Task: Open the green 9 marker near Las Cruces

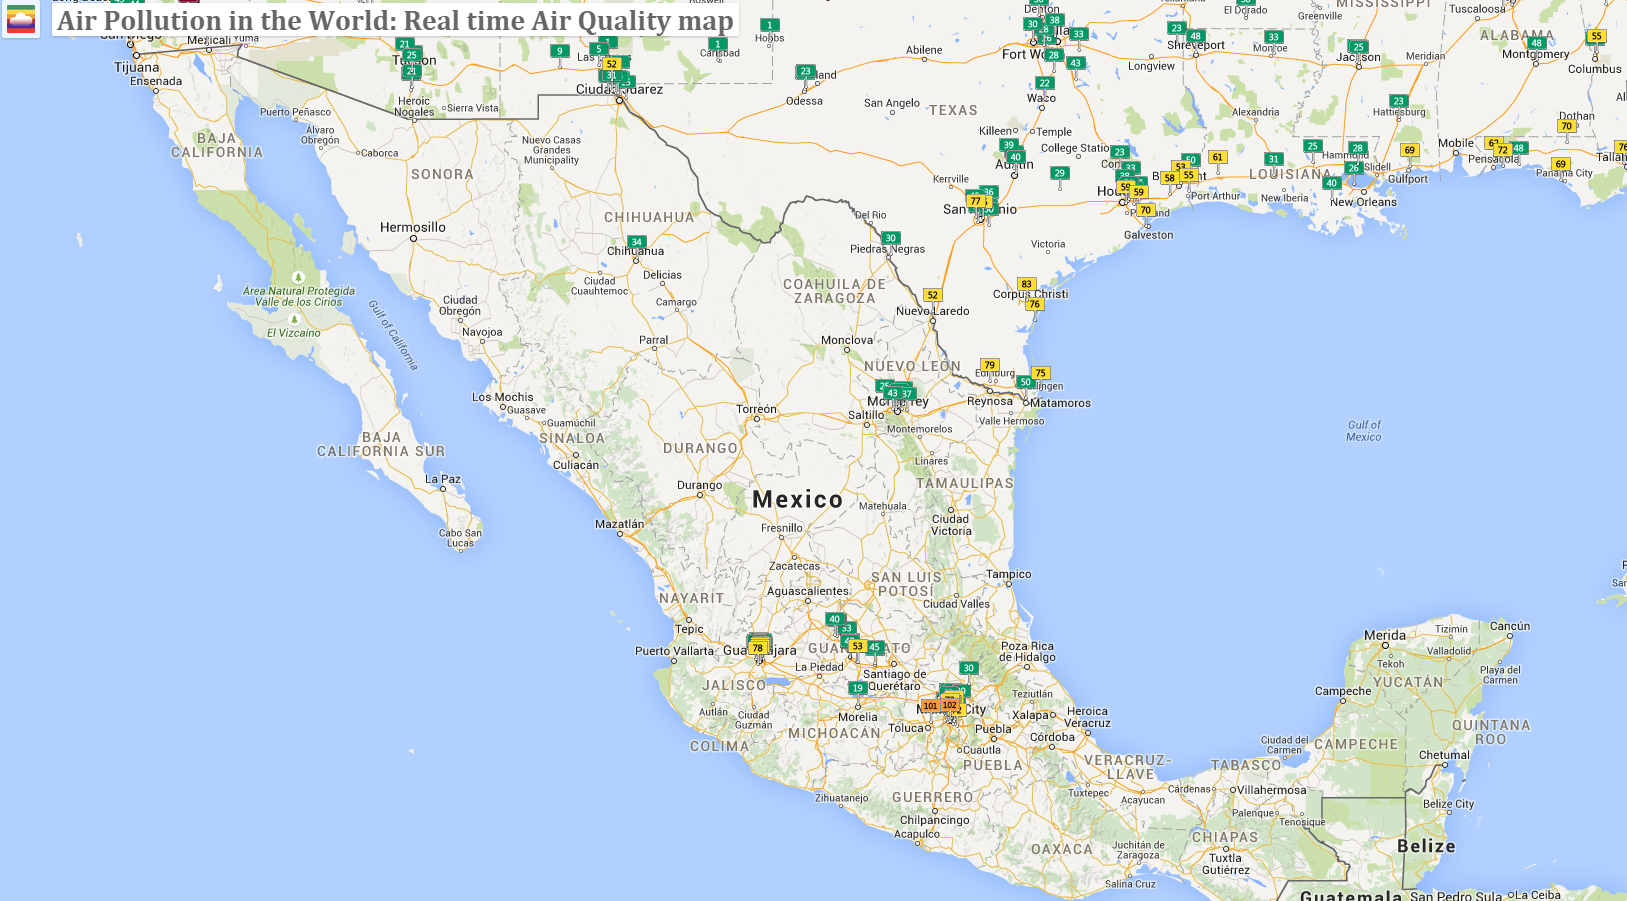Action: (x=560, y=51)
